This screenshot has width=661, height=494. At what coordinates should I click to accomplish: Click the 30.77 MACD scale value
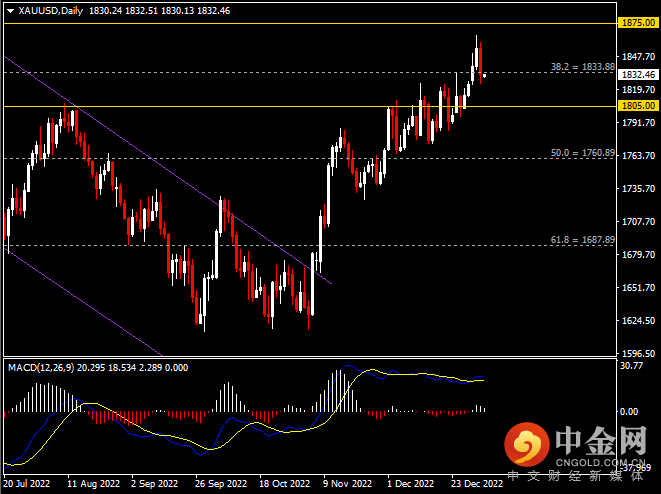631,365
